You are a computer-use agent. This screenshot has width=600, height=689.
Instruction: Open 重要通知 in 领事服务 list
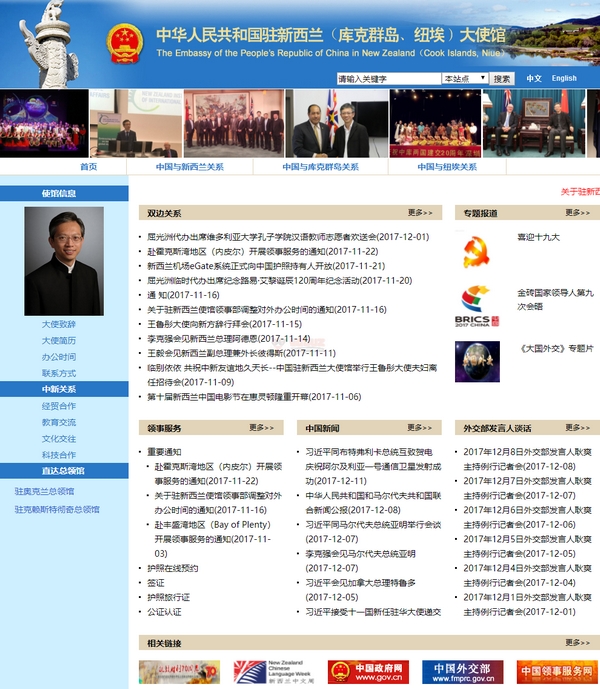pyautogui.click(x=164, y=452)
